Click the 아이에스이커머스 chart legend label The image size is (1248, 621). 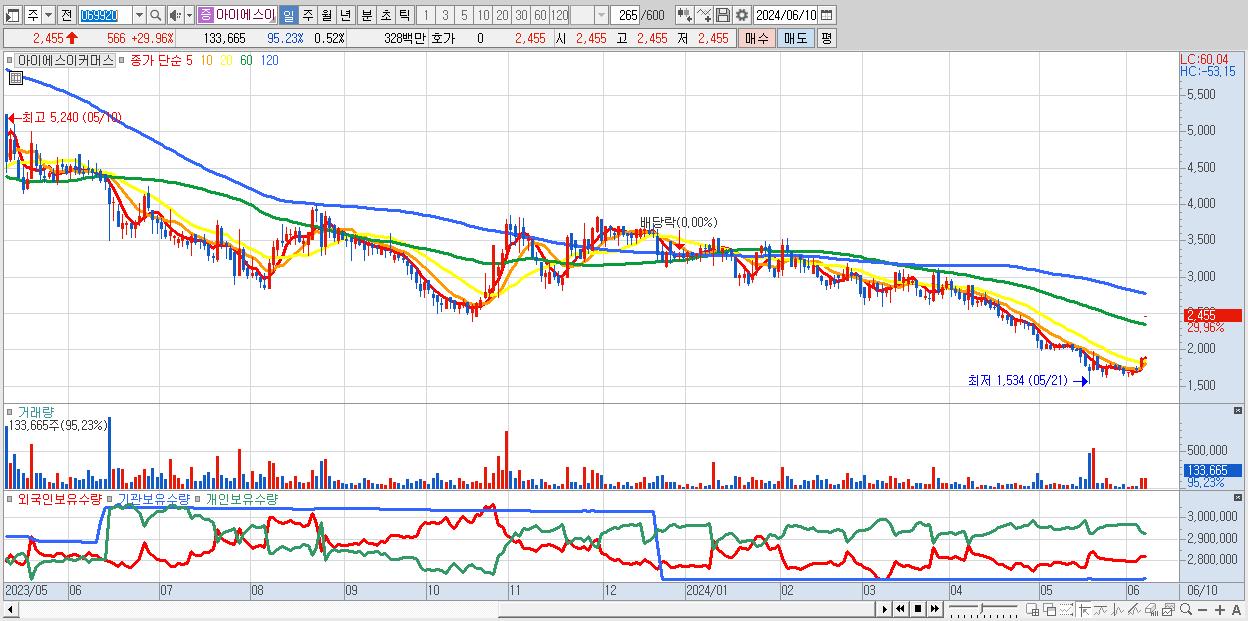coord(65,60)
